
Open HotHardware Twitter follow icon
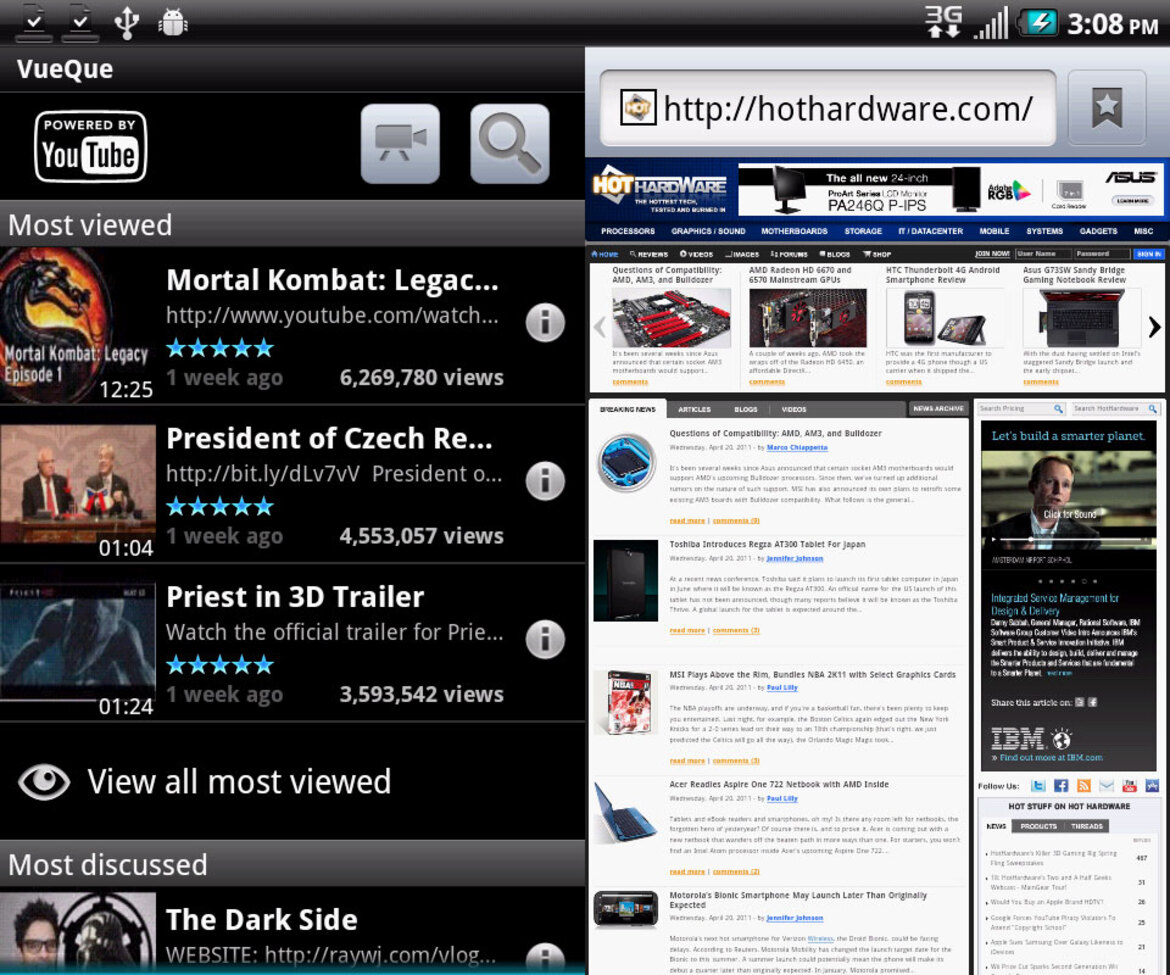[x=1038, y=786]
